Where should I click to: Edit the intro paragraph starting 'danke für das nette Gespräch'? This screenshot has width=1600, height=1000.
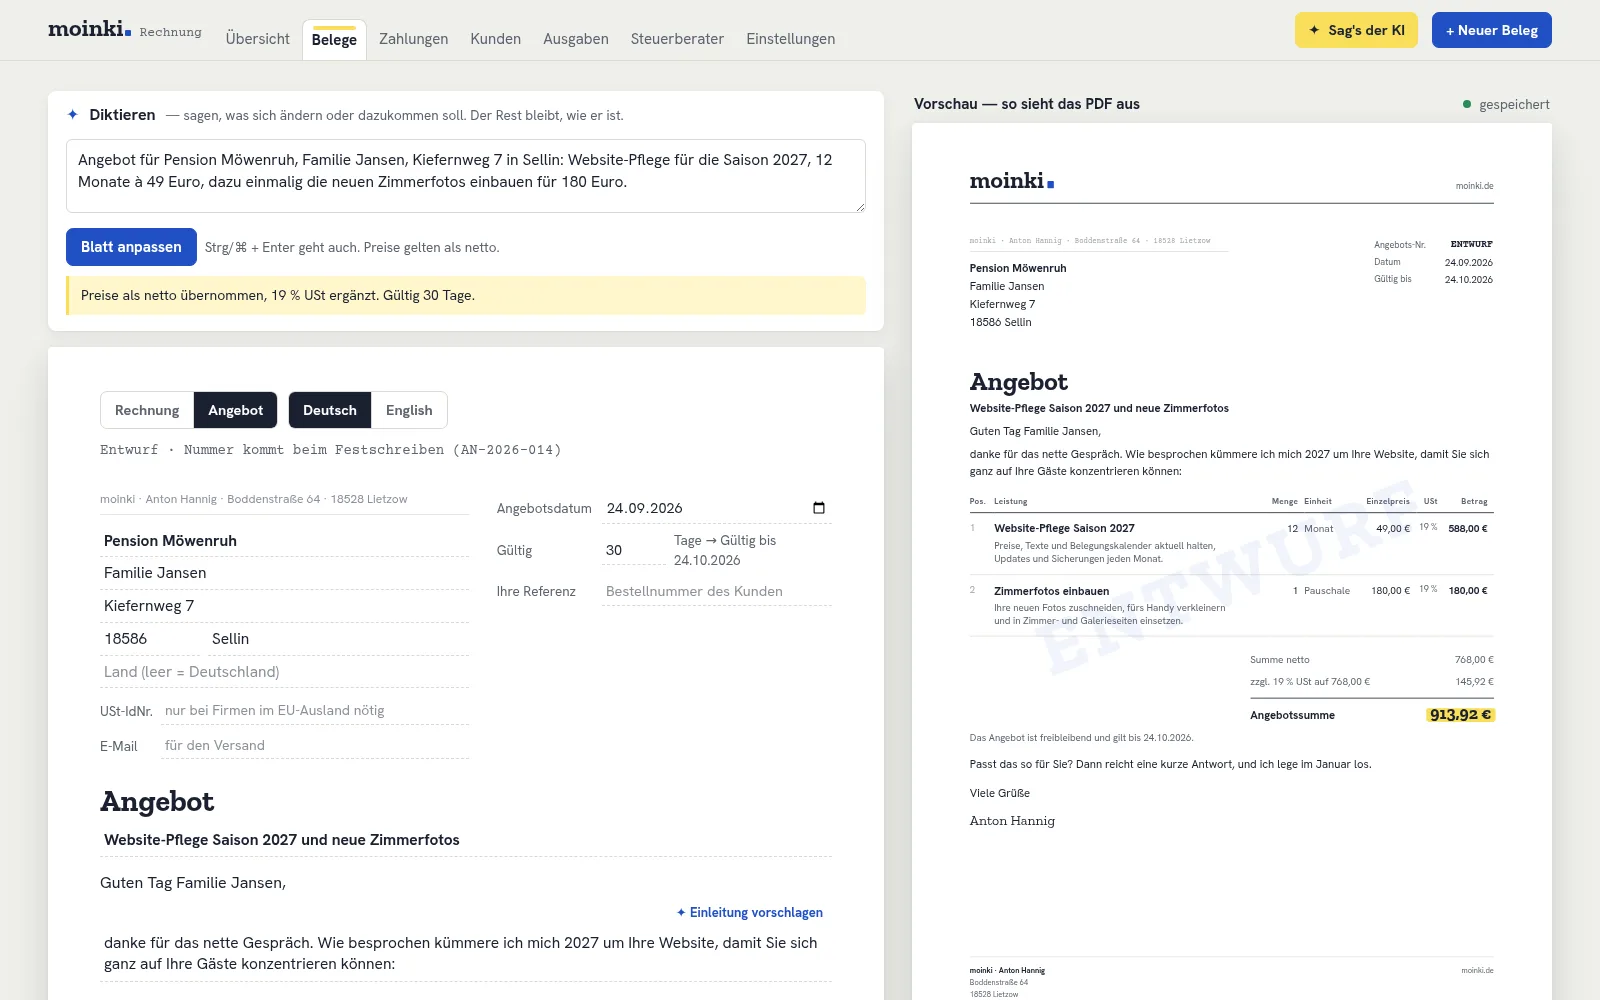pos(466,954)
